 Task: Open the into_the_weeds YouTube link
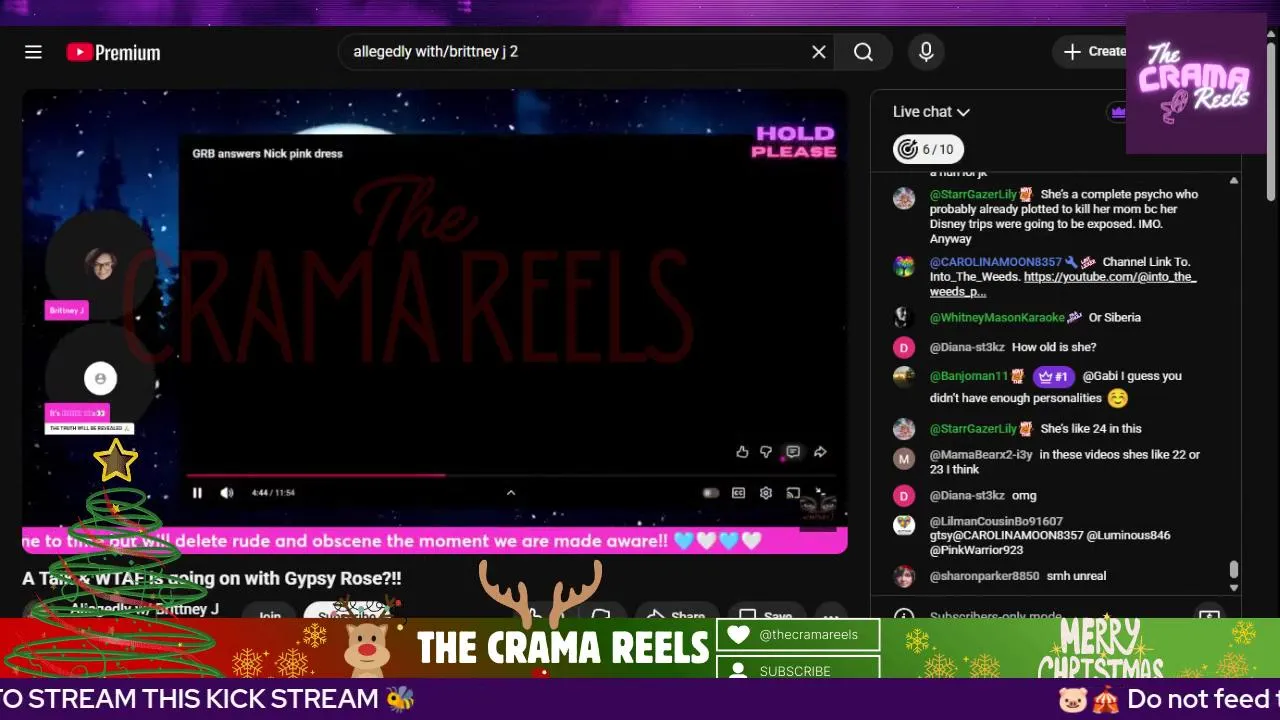pos(1063,284)
